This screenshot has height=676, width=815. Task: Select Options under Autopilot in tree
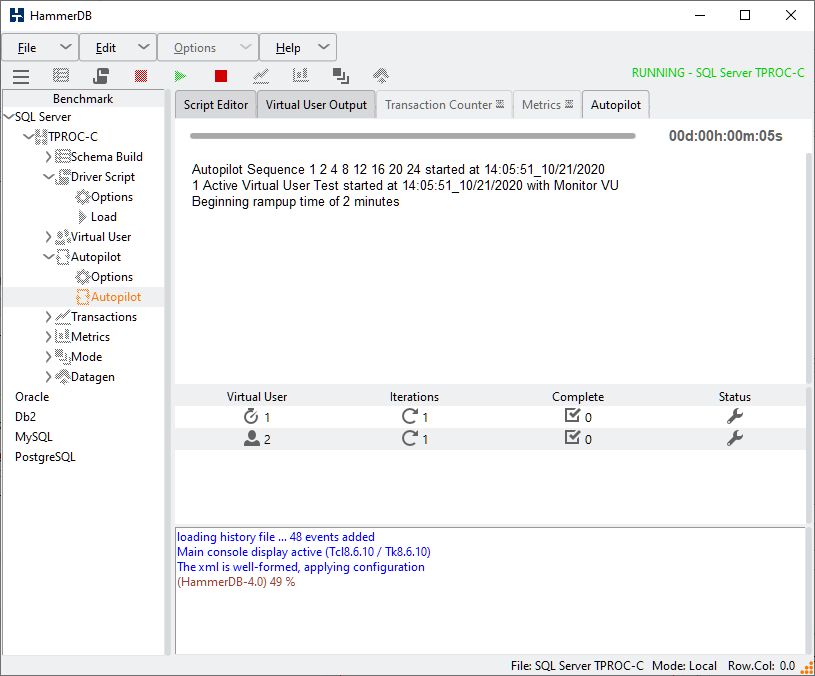tap(112, 277)
